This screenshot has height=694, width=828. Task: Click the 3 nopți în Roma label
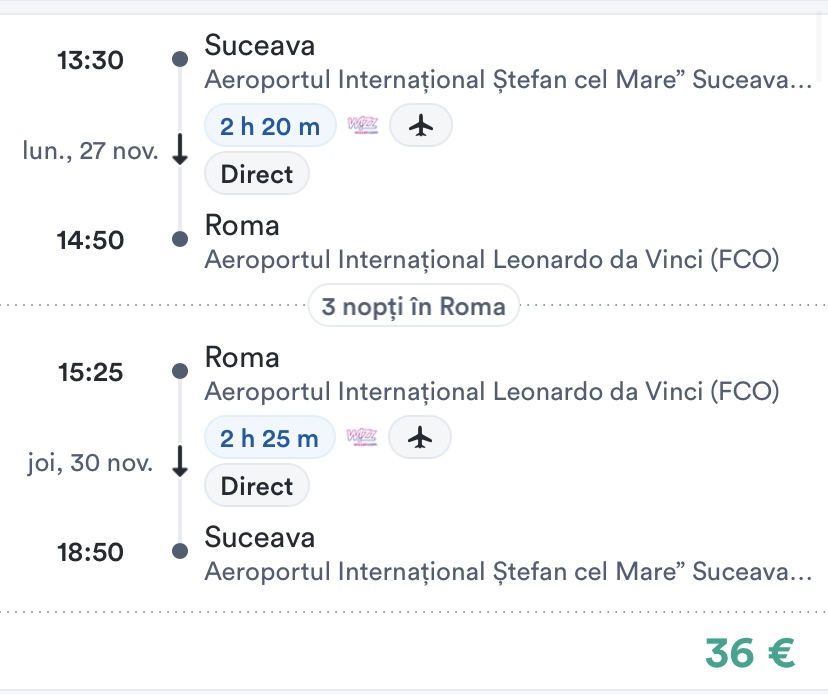[x=413, y=306]
